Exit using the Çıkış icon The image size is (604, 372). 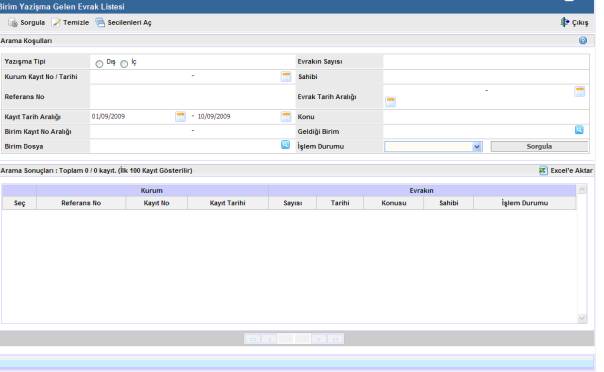coord(565,22)
